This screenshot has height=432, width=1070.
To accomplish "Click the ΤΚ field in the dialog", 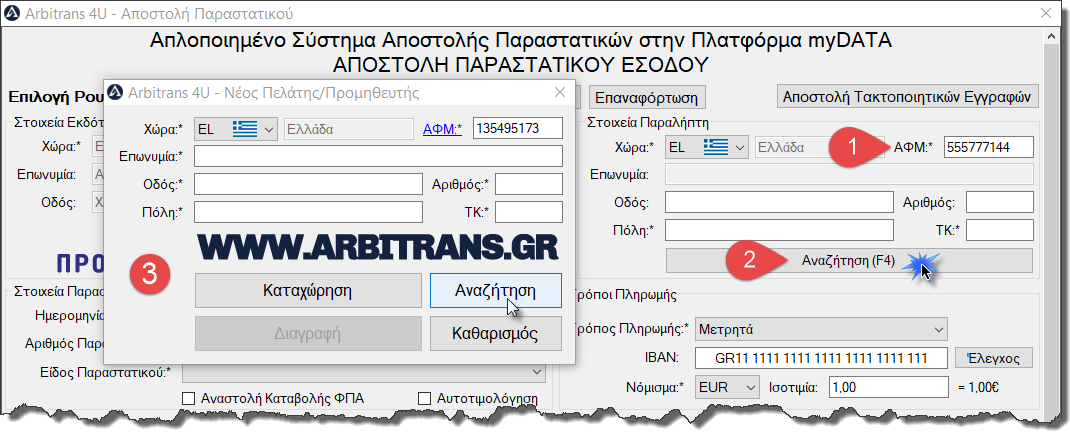I will point(529,212).
